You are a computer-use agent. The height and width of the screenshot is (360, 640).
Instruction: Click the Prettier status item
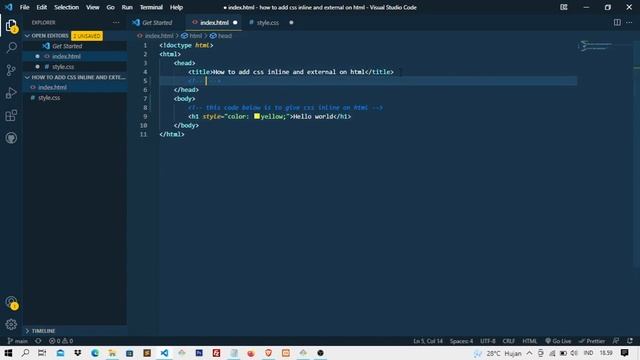[591, 341]
